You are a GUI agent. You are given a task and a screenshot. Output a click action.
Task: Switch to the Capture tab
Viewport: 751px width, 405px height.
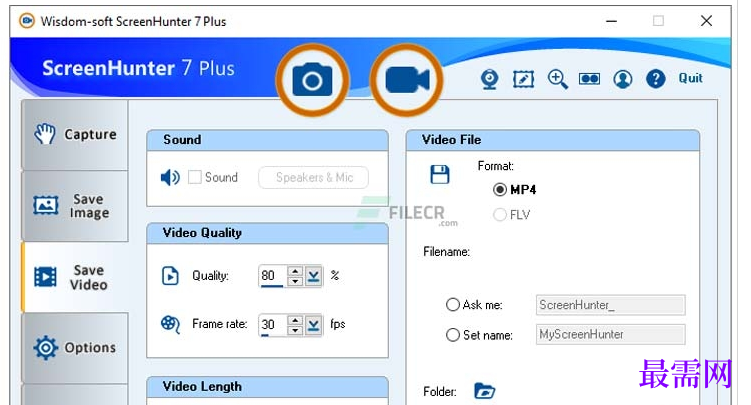(x=75, y=135)
